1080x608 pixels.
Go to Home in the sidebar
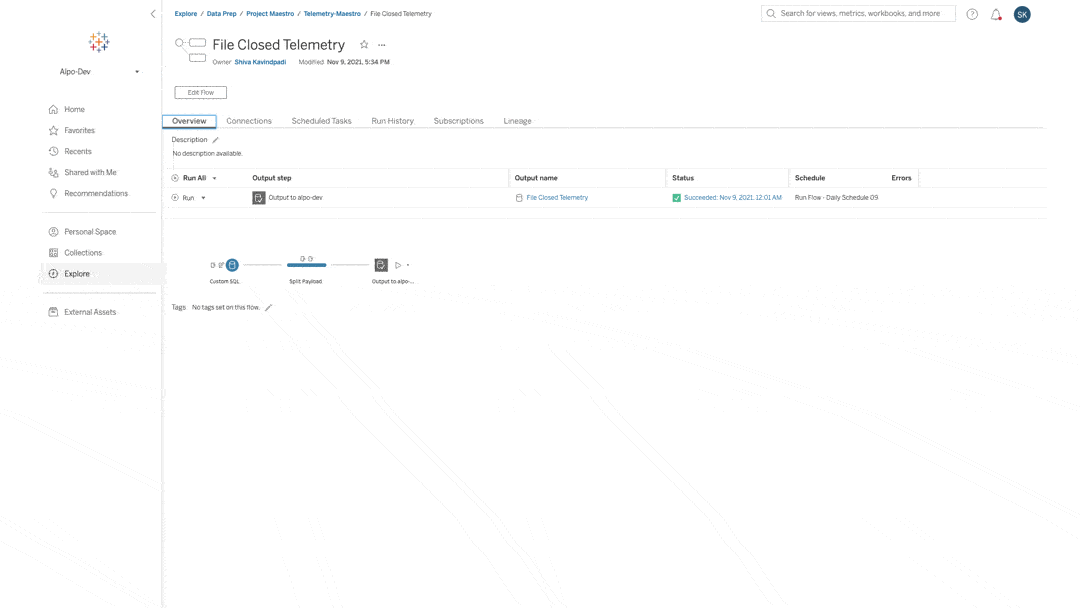(74, 109)
